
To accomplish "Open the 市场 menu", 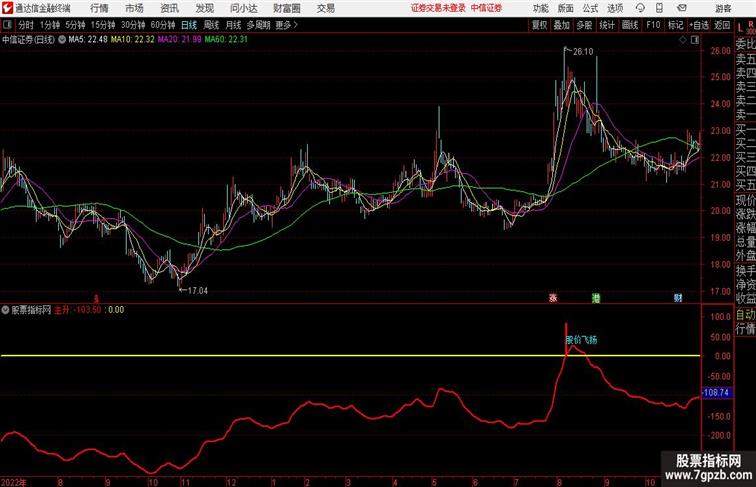I will pyautogui.click(x=135, y=8).
